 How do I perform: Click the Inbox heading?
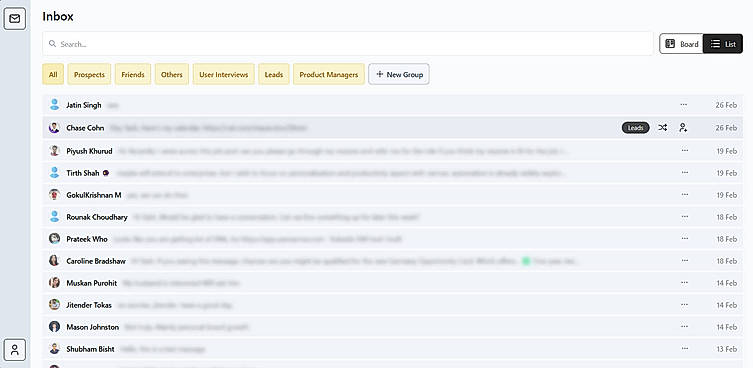[x=58, y=16]
